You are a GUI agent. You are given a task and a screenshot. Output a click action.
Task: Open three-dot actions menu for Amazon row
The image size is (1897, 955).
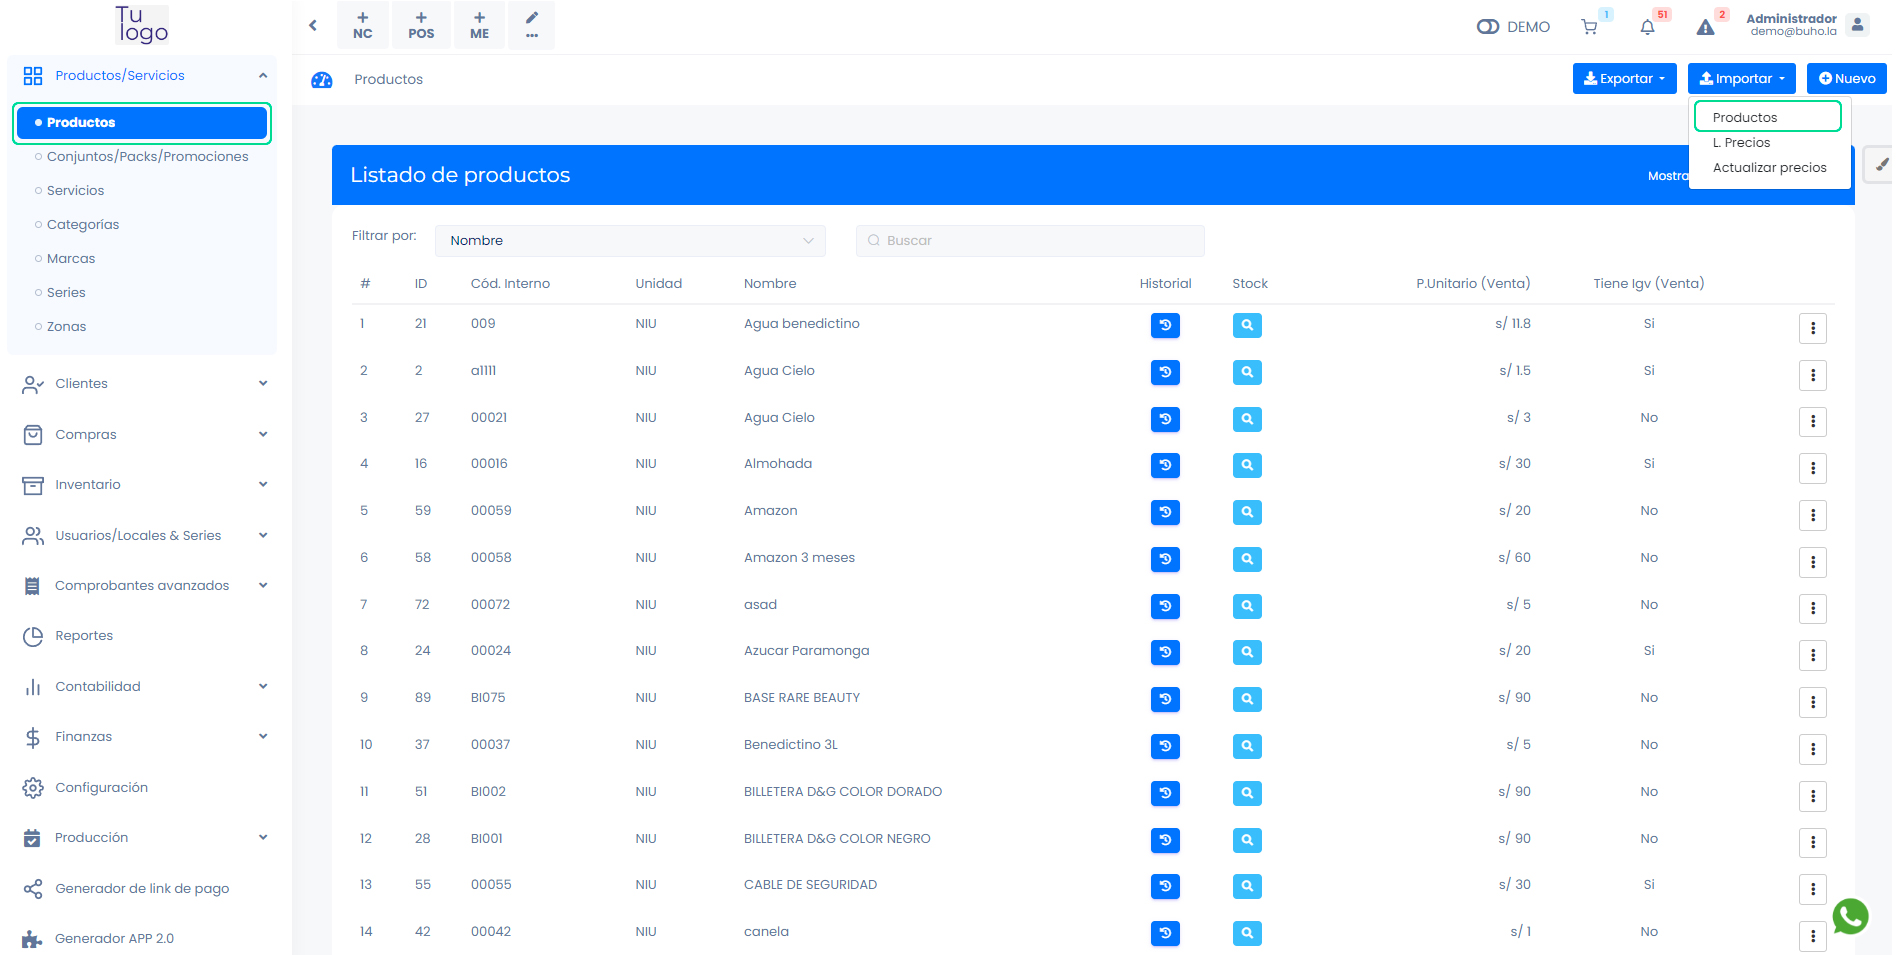pyautogui.click(x=1812, y=515)
